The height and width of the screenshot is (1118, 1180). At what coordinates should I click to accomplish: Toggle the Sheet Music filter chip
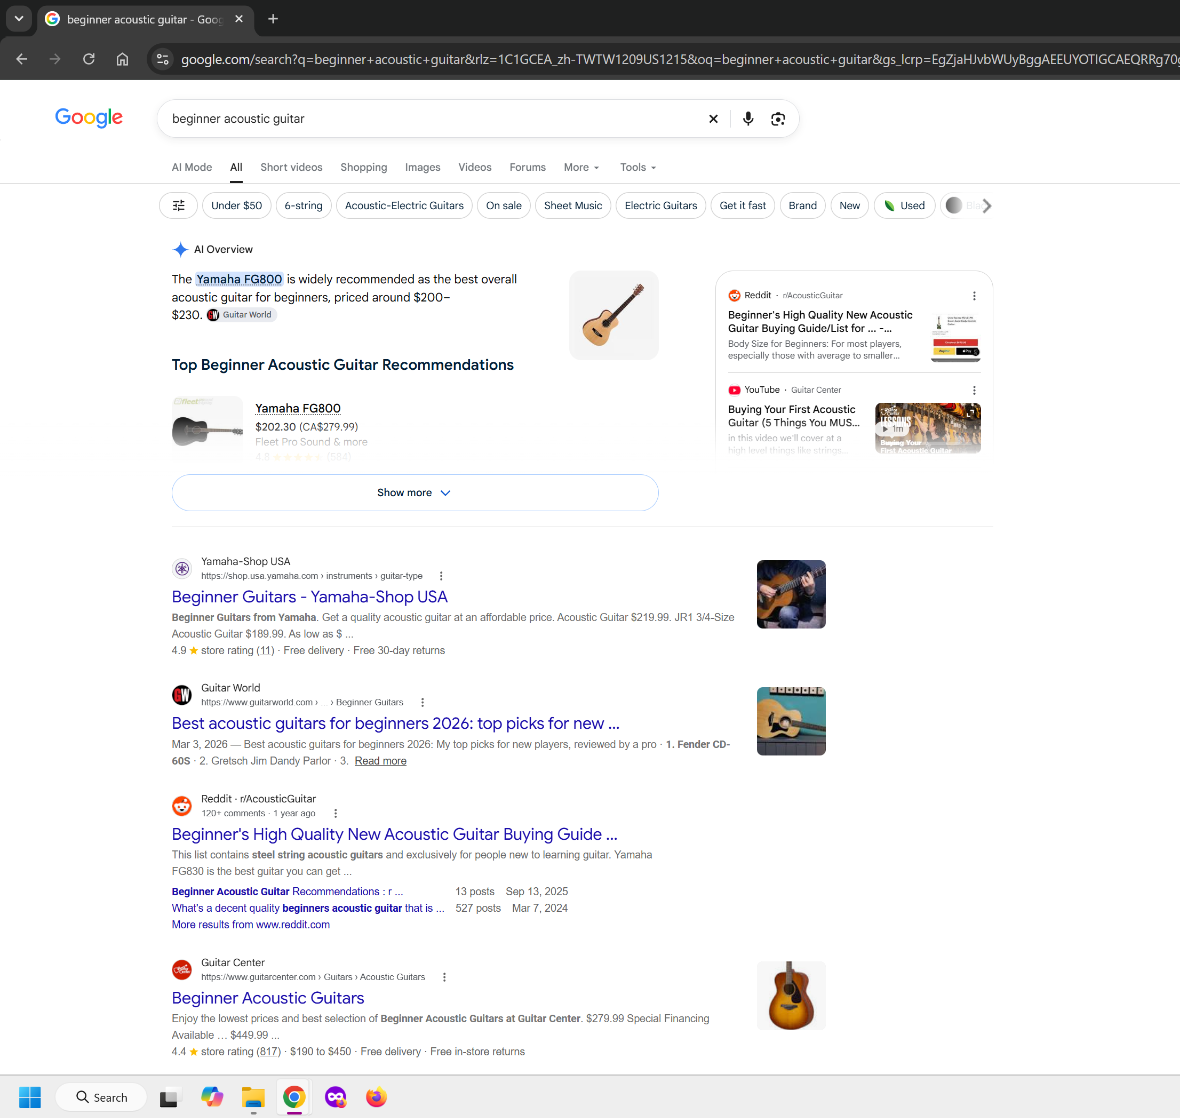pyautogui.click(x=573, y=205)
